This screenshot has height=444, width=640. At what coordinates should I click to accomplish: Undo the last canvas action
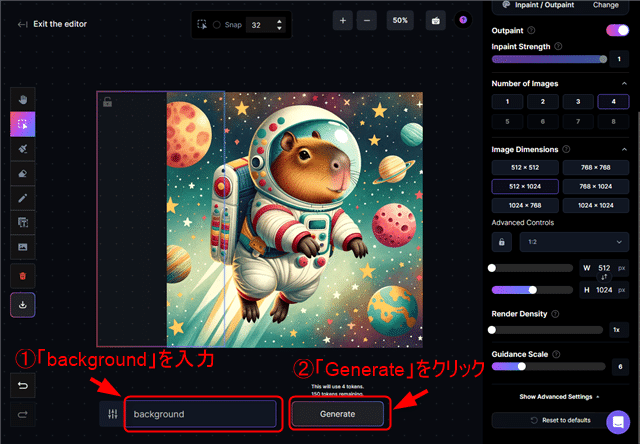pos(23,386)
